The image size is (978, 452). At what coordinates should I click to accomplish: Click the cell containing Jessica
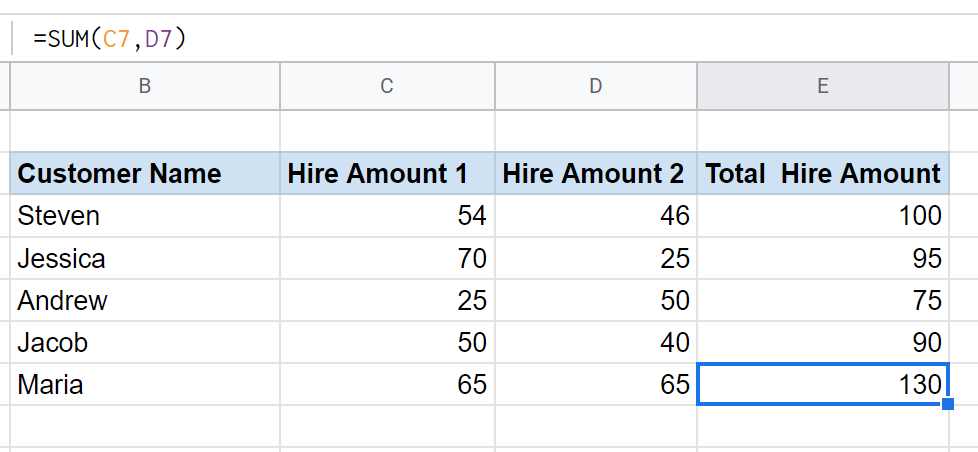(x=145, y=258)
